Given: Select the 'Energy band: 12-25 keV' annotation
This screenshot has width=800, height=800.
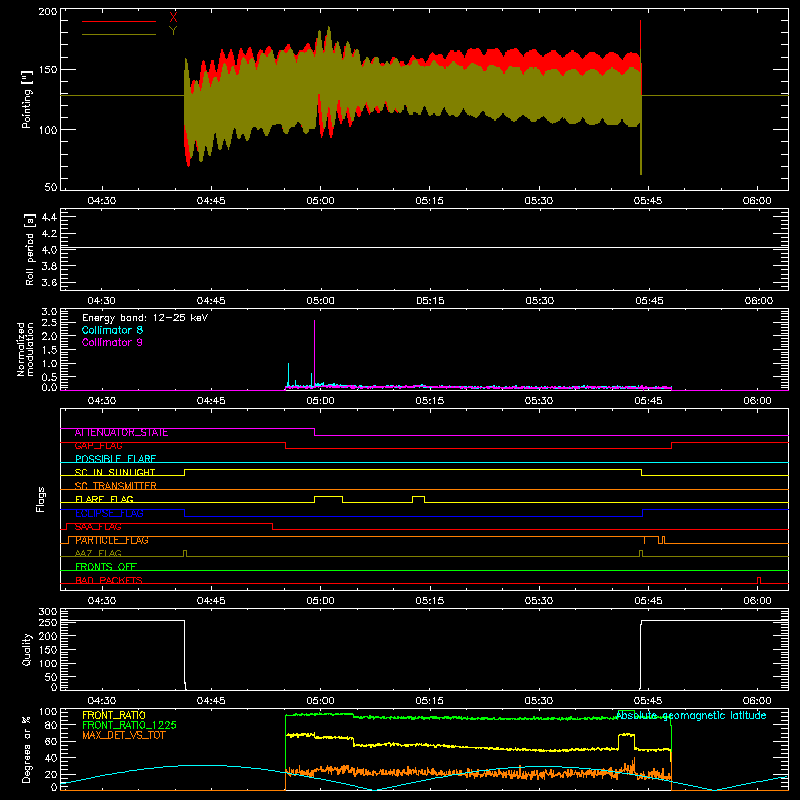Looking at the screenshot, I should [x=145, y=318].
